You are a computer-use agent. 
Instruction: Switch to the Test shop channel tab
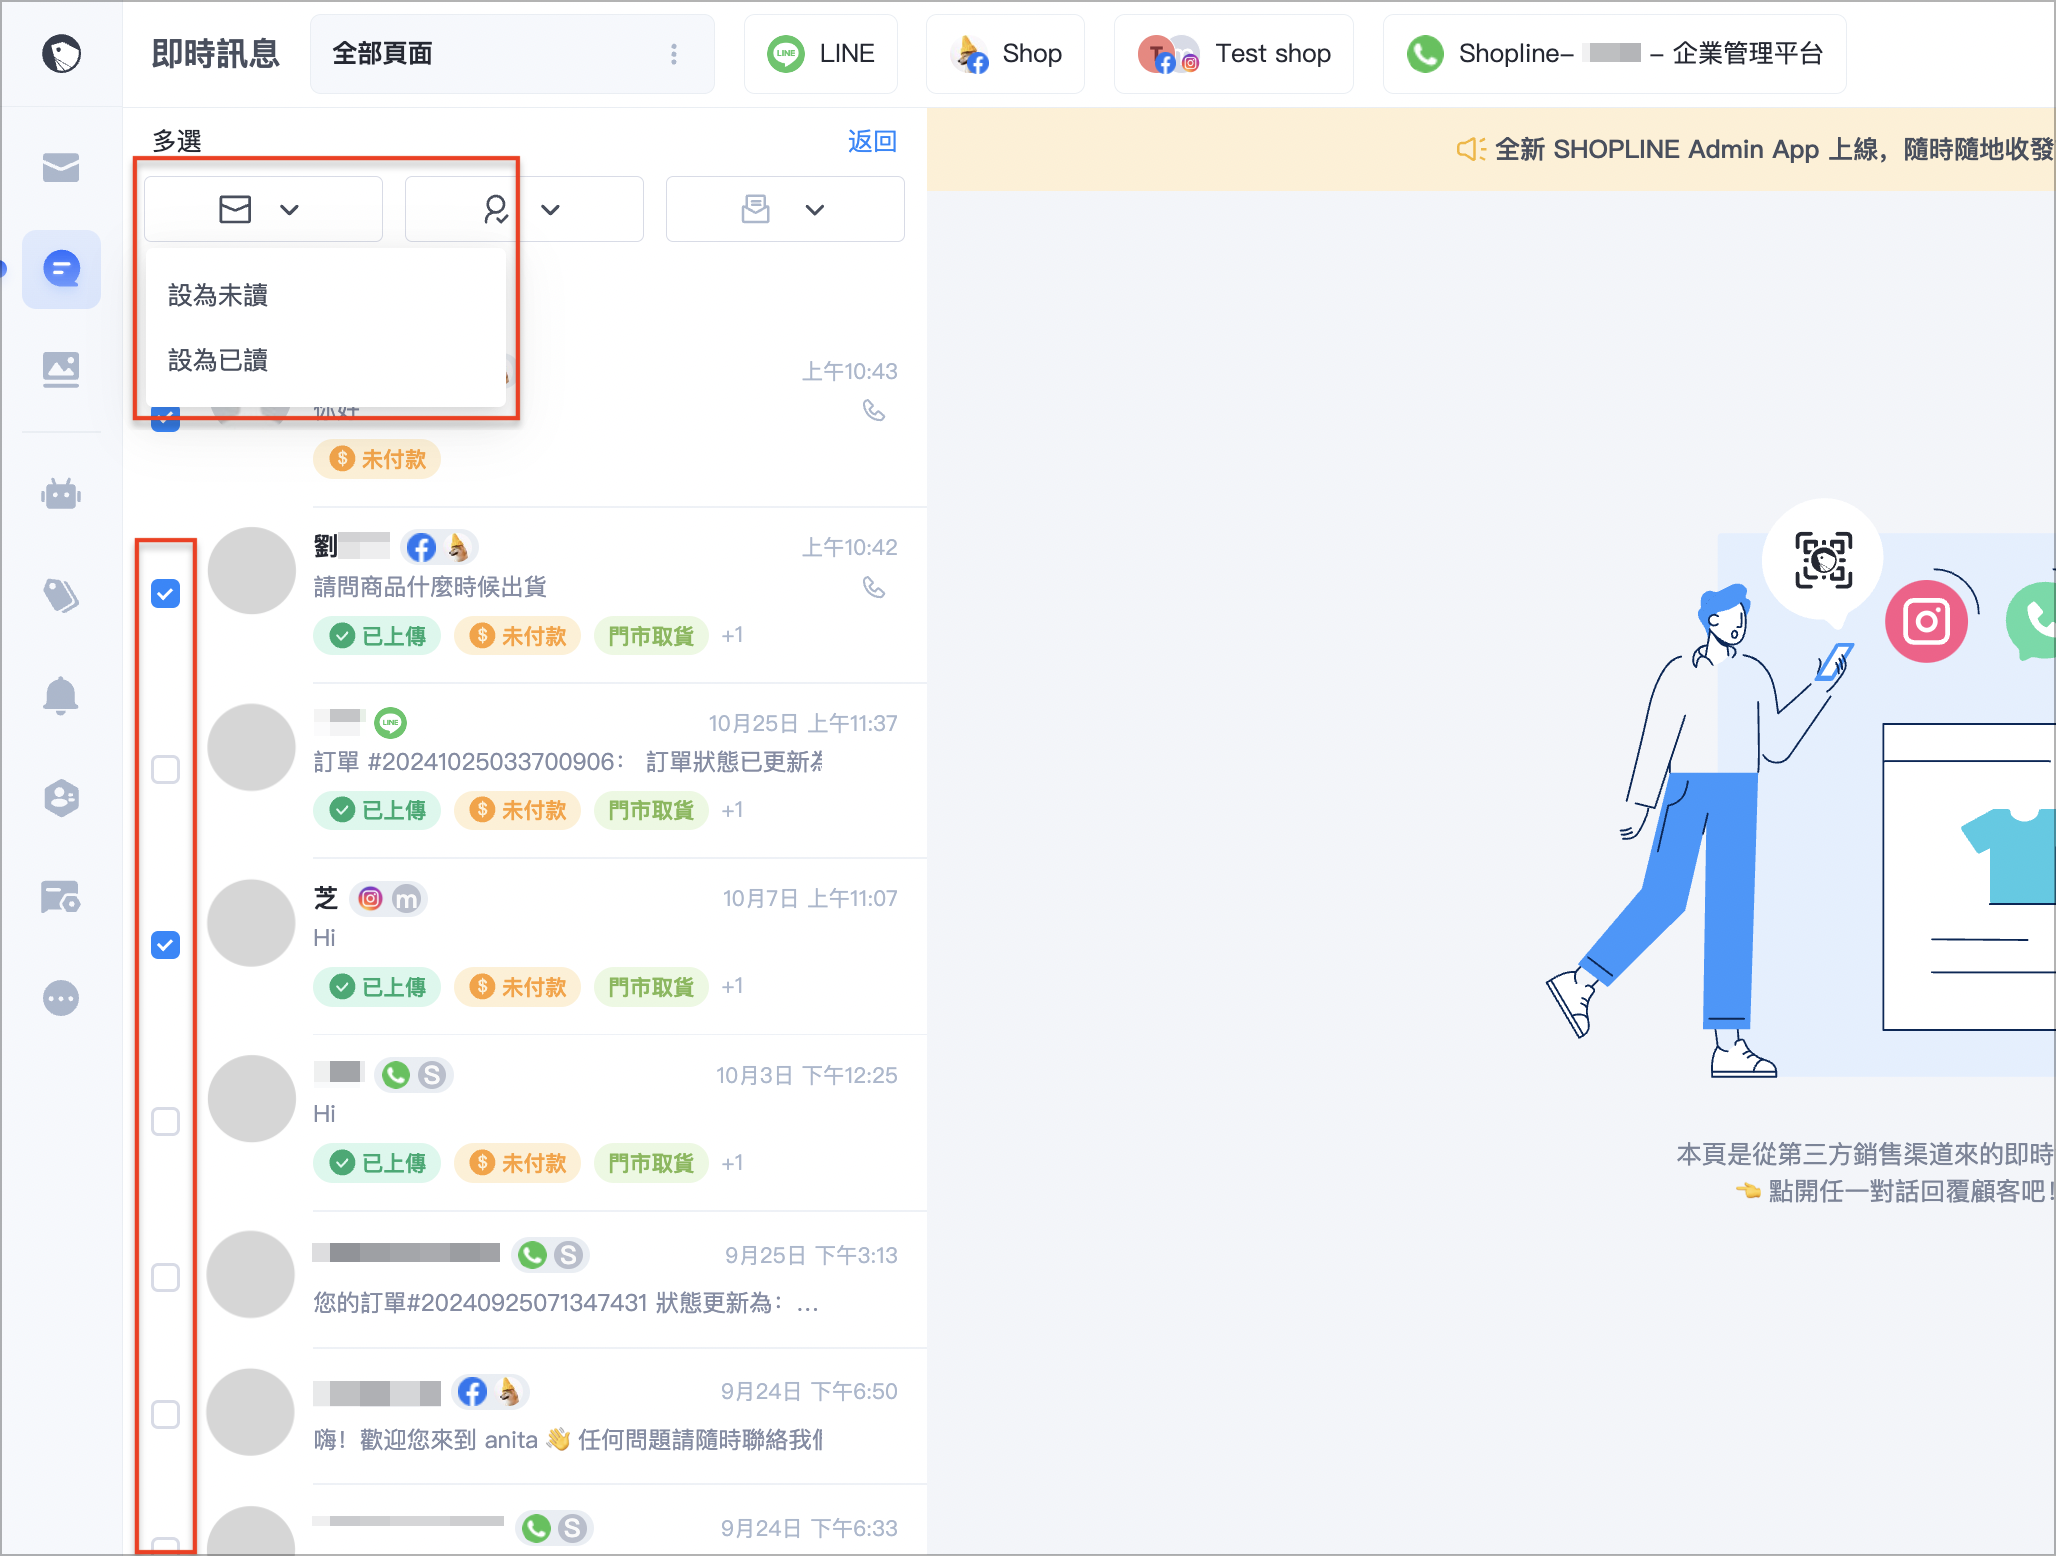point(1233,54)
